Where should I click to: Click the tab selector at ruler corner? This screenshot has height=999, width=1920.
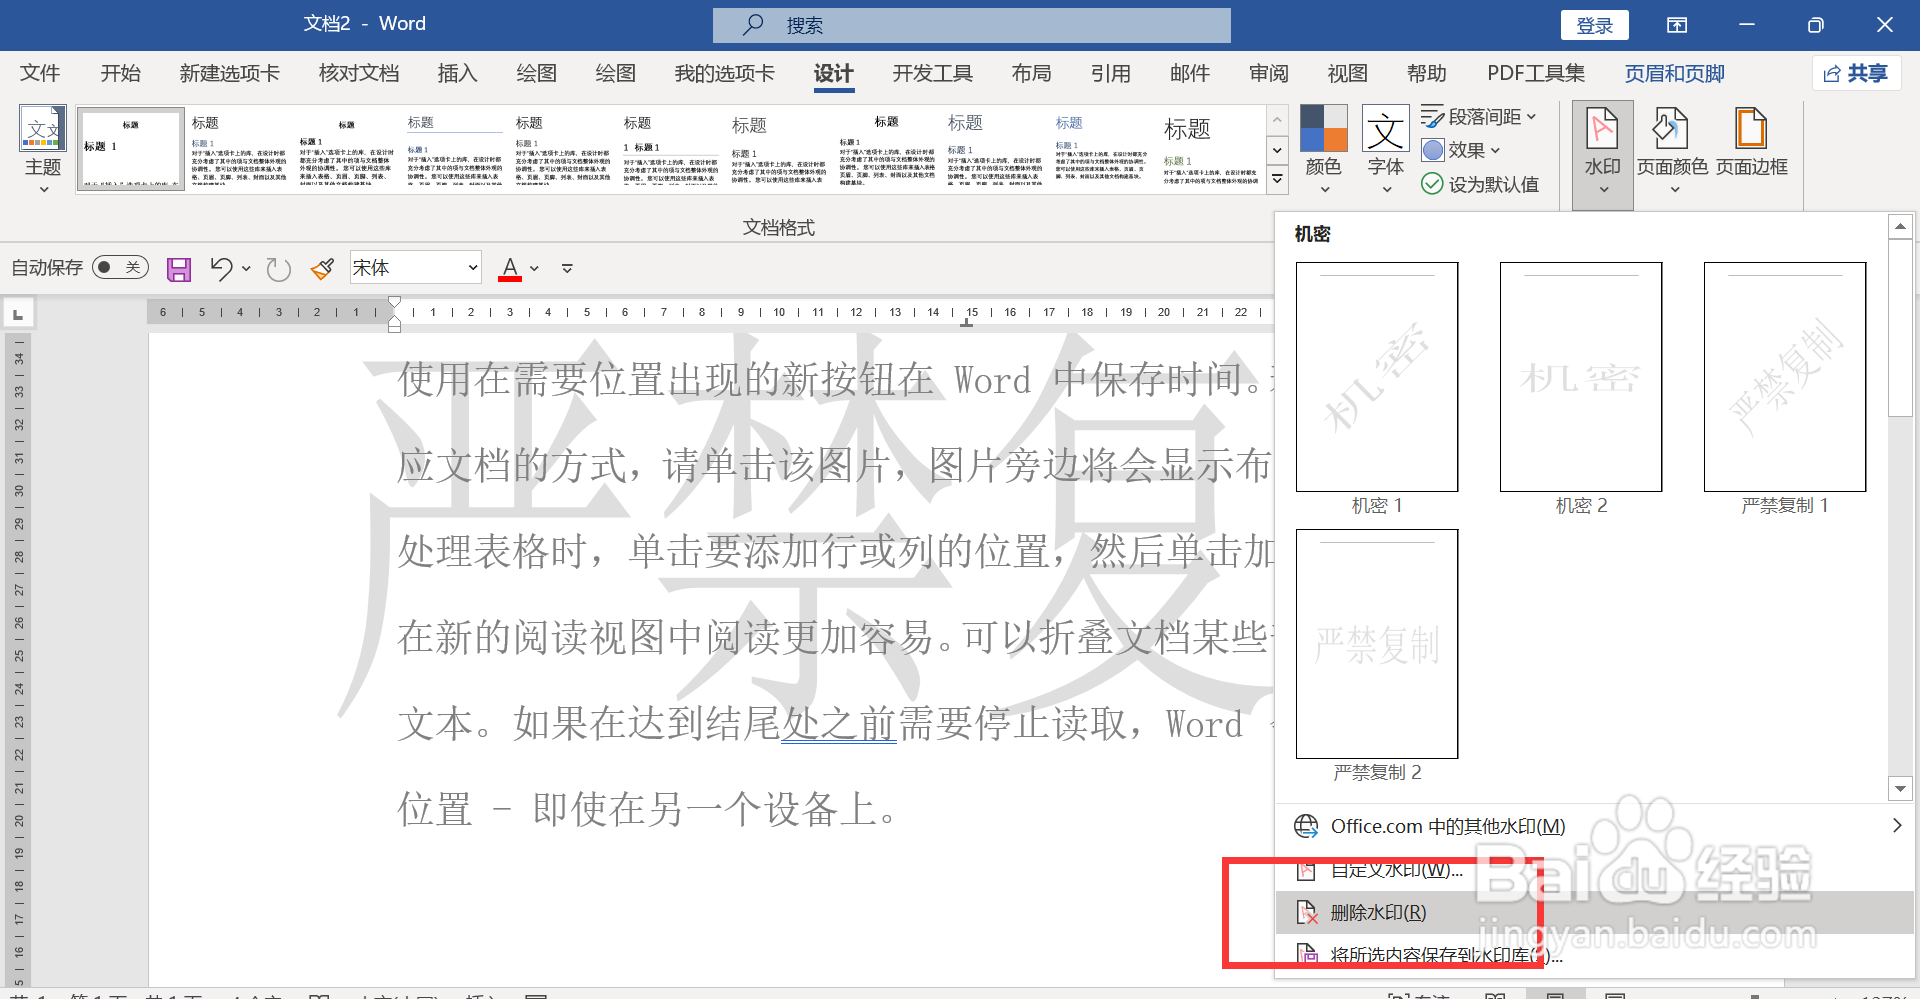pos(18,315)
